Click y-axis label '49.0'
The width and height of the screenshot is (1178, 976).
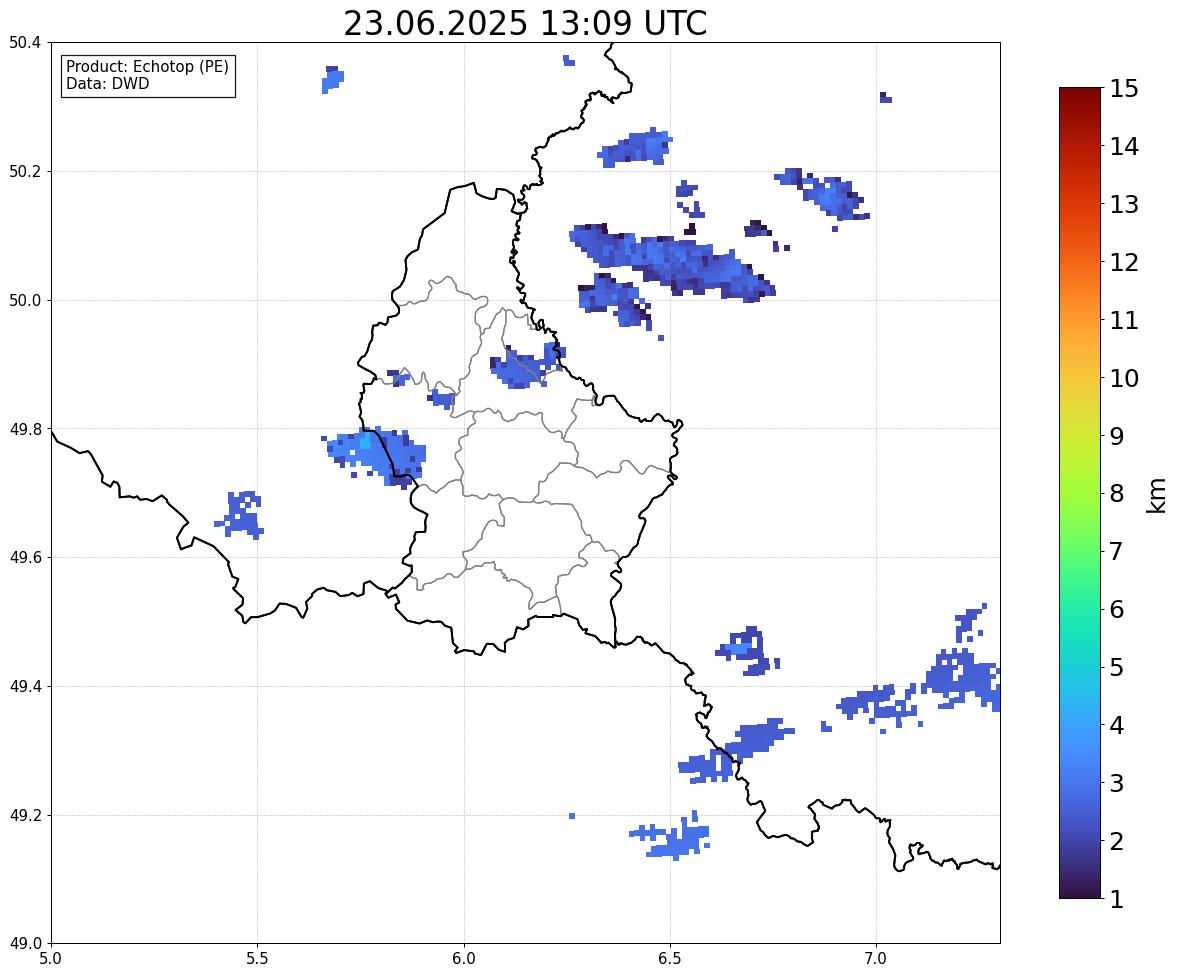click(25, 944)
